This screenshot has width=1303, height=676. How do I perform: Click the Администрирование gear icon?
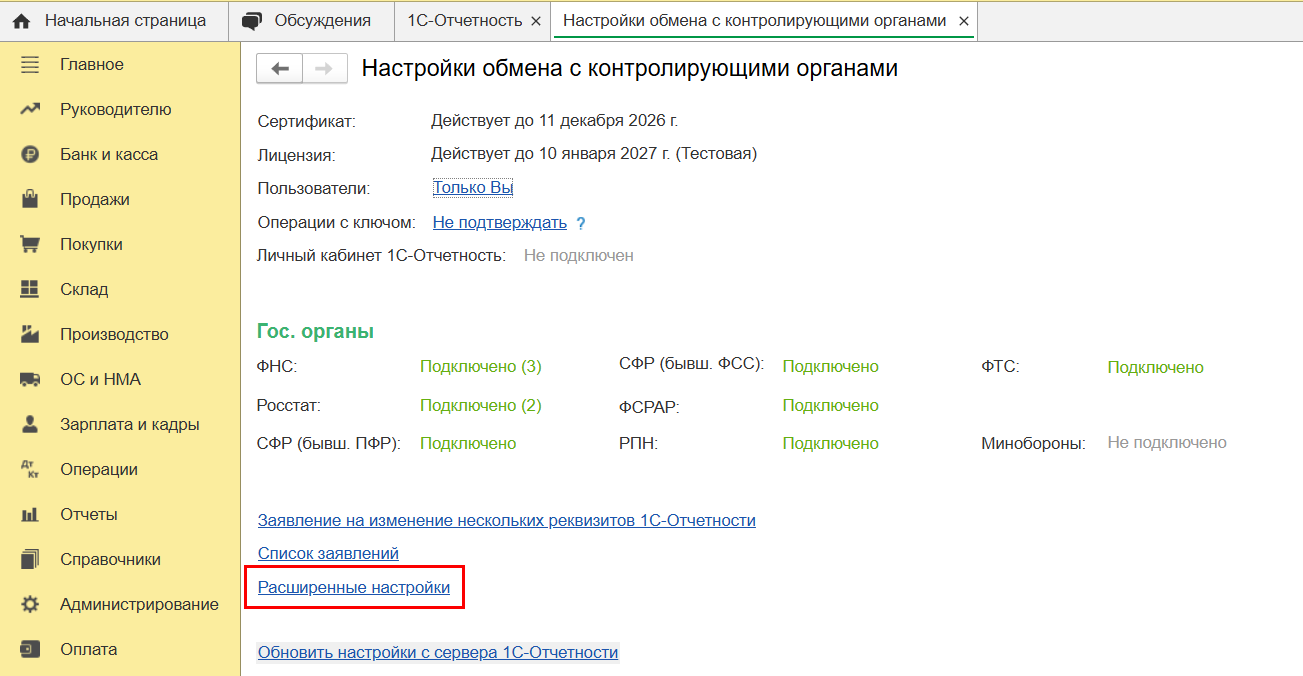coord(30,604)
